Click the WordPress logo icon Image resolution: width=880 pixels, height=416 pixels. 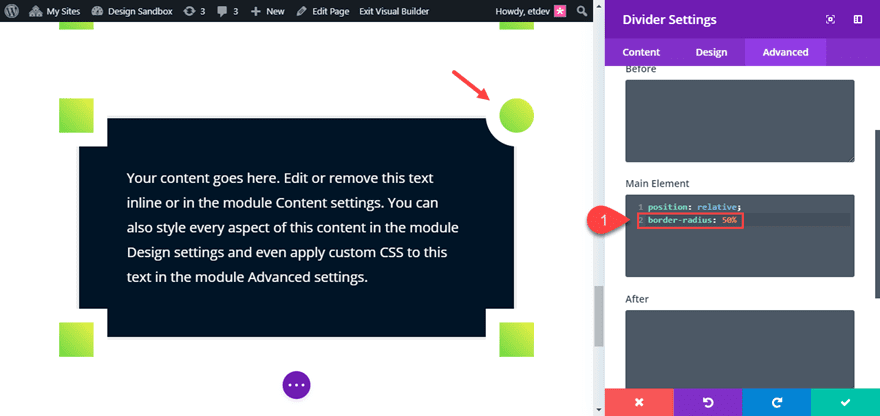tap(12, 11)
